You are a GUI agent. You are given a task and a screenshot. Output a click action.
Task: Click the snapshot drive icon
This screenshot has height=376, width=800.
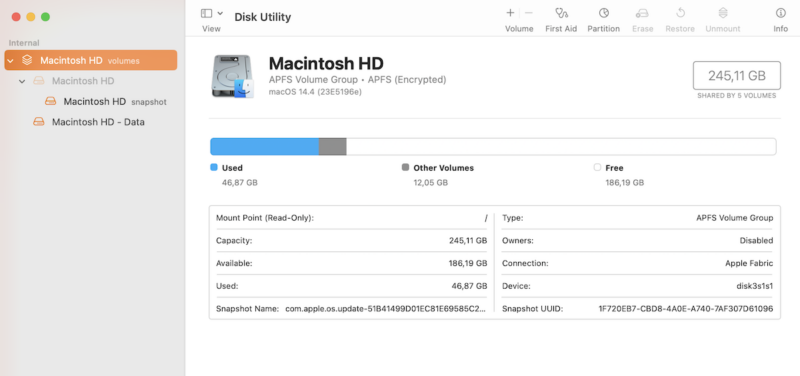[x=51, y=101]
